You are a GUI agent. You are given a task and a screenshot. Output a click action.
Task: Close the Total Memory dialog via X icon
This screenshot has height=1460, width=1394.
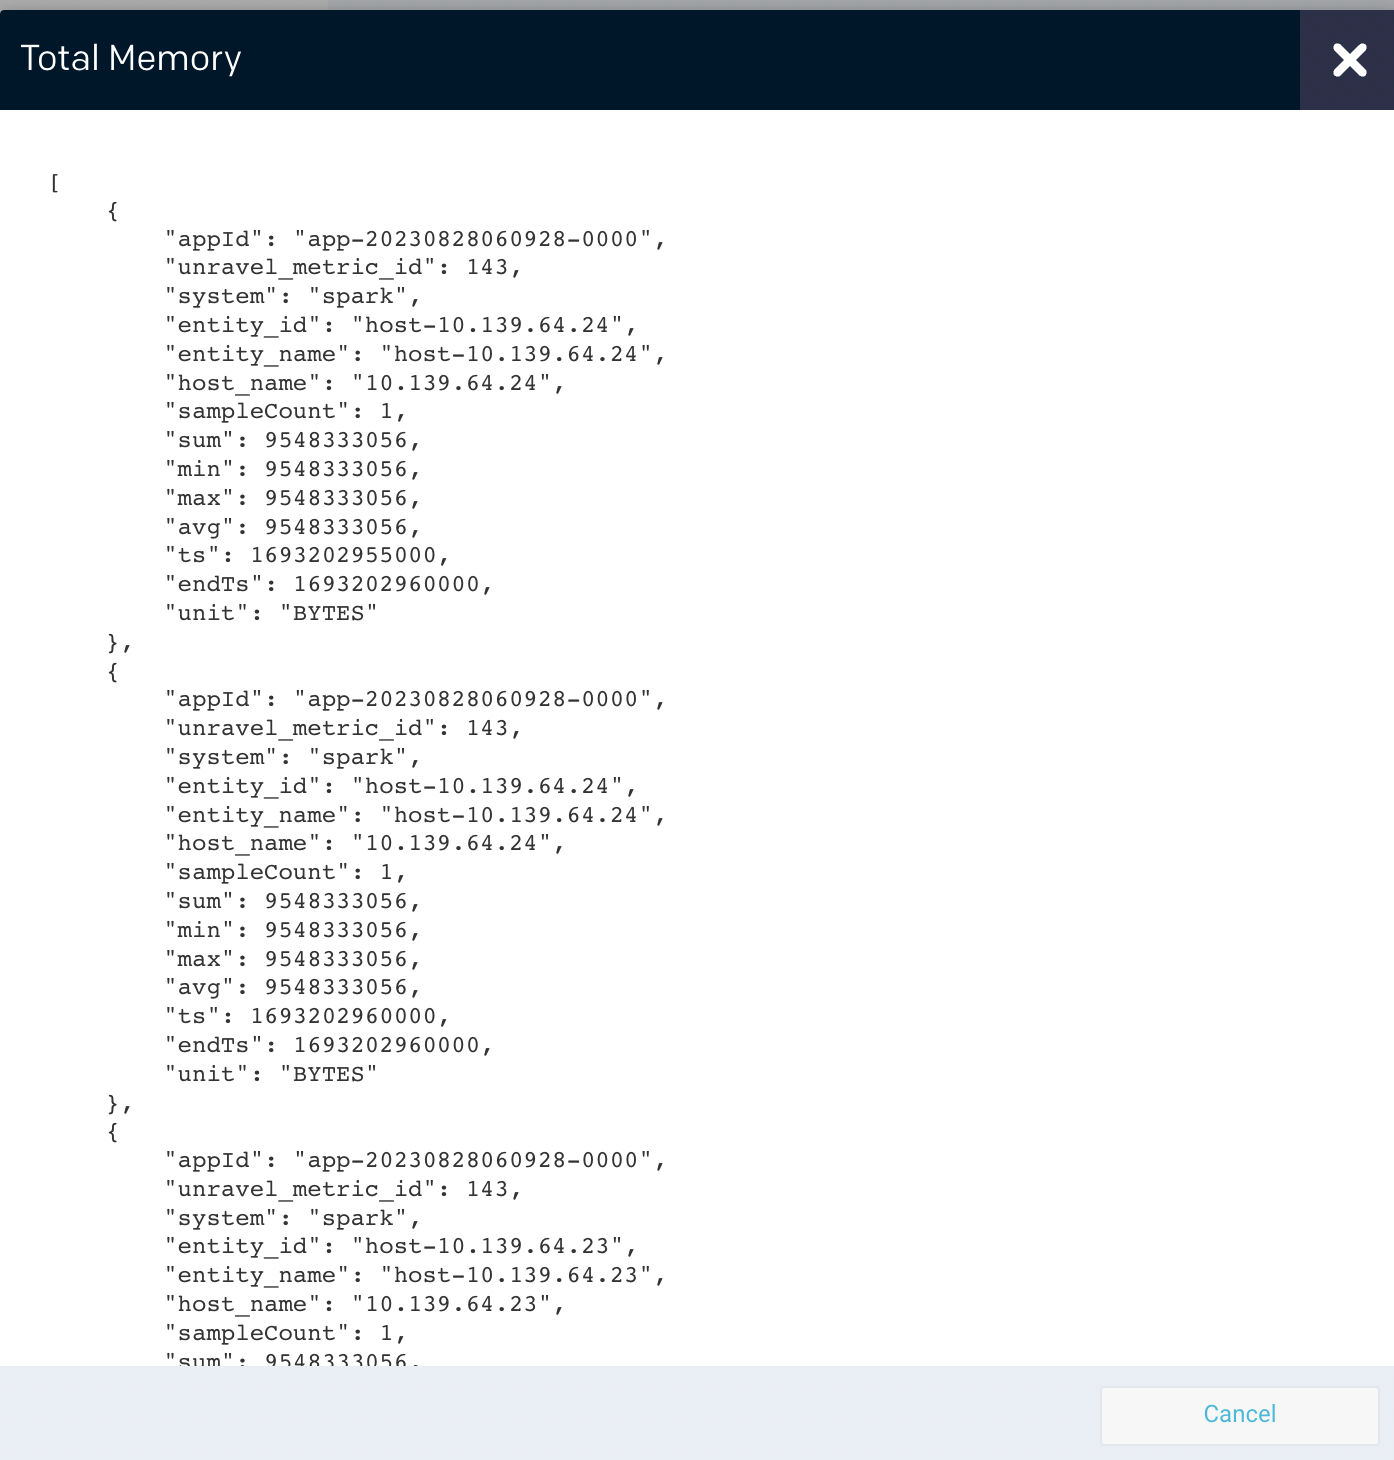(x=1349, y=60)
